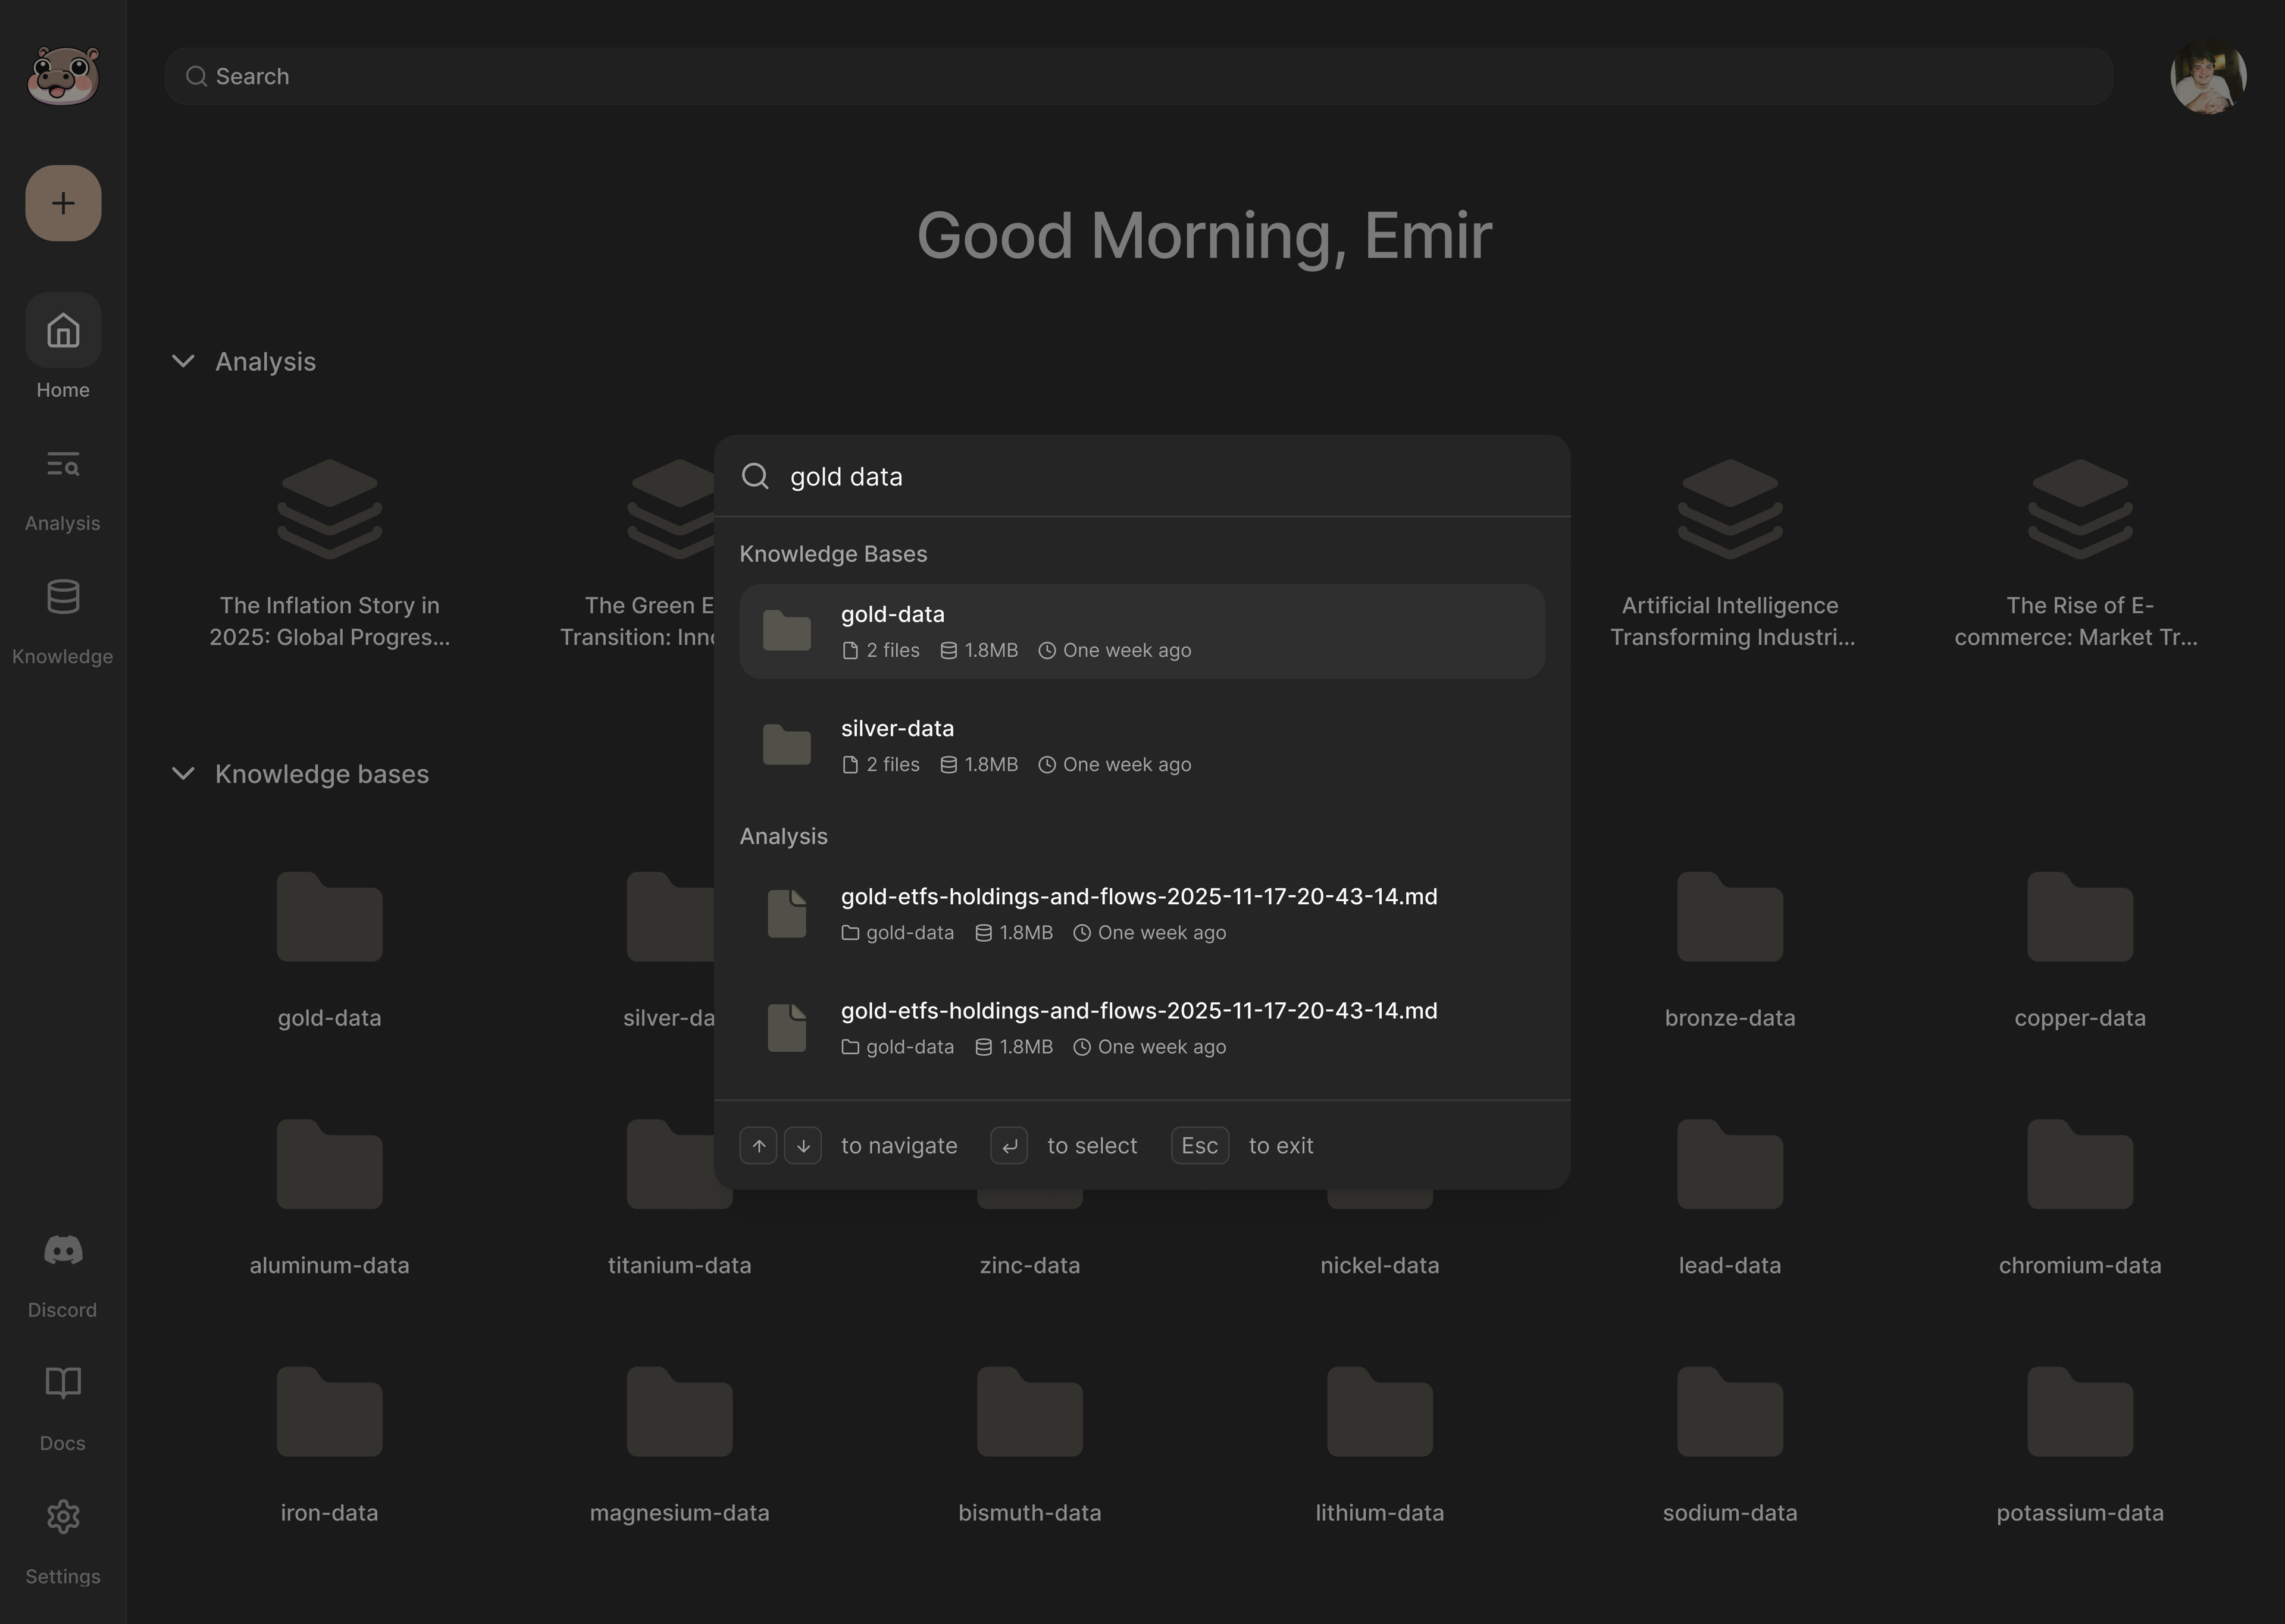Collapse the Analysis section chevron
The height and width of the screenshot is (1624, 2285).
tap(183, 361)
